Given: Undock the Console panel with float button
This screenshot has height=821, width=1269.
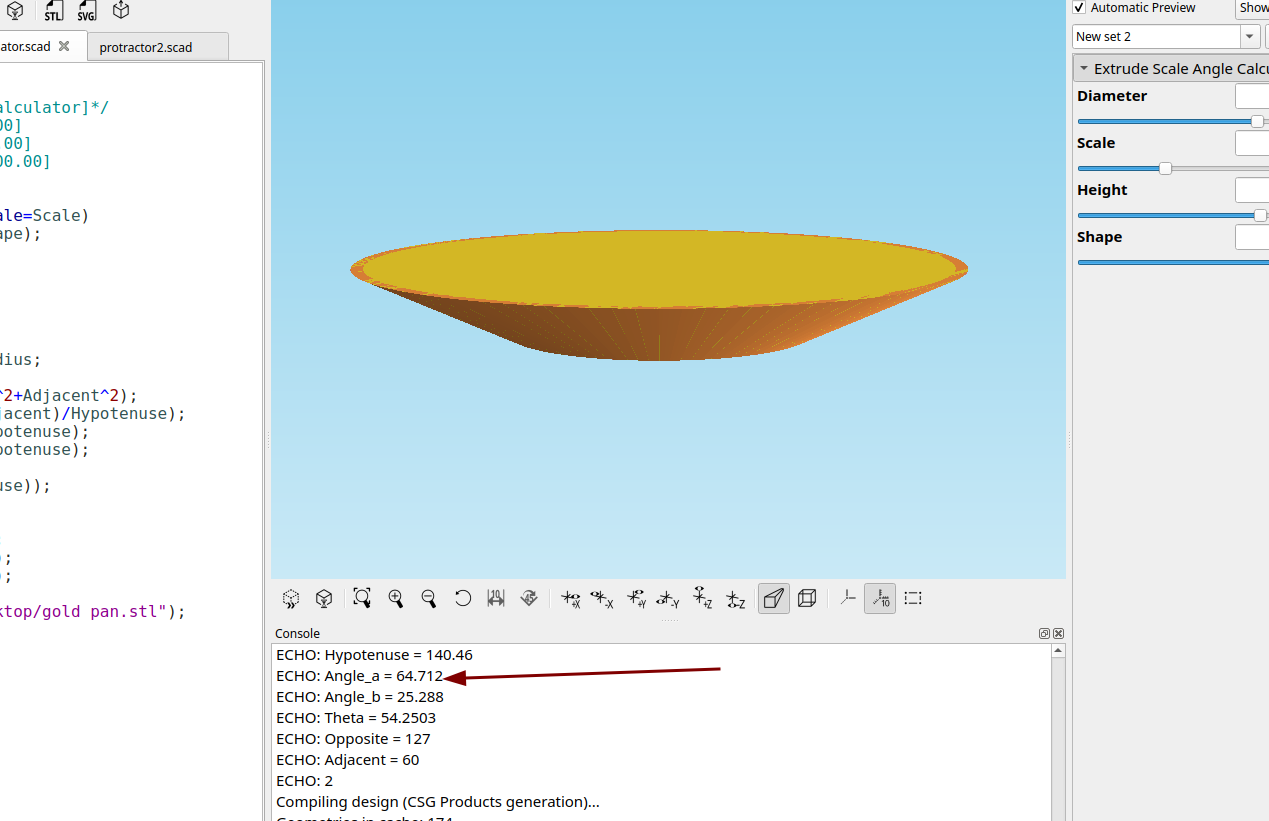Looking at the screenshot, I should coord(1044,633).
